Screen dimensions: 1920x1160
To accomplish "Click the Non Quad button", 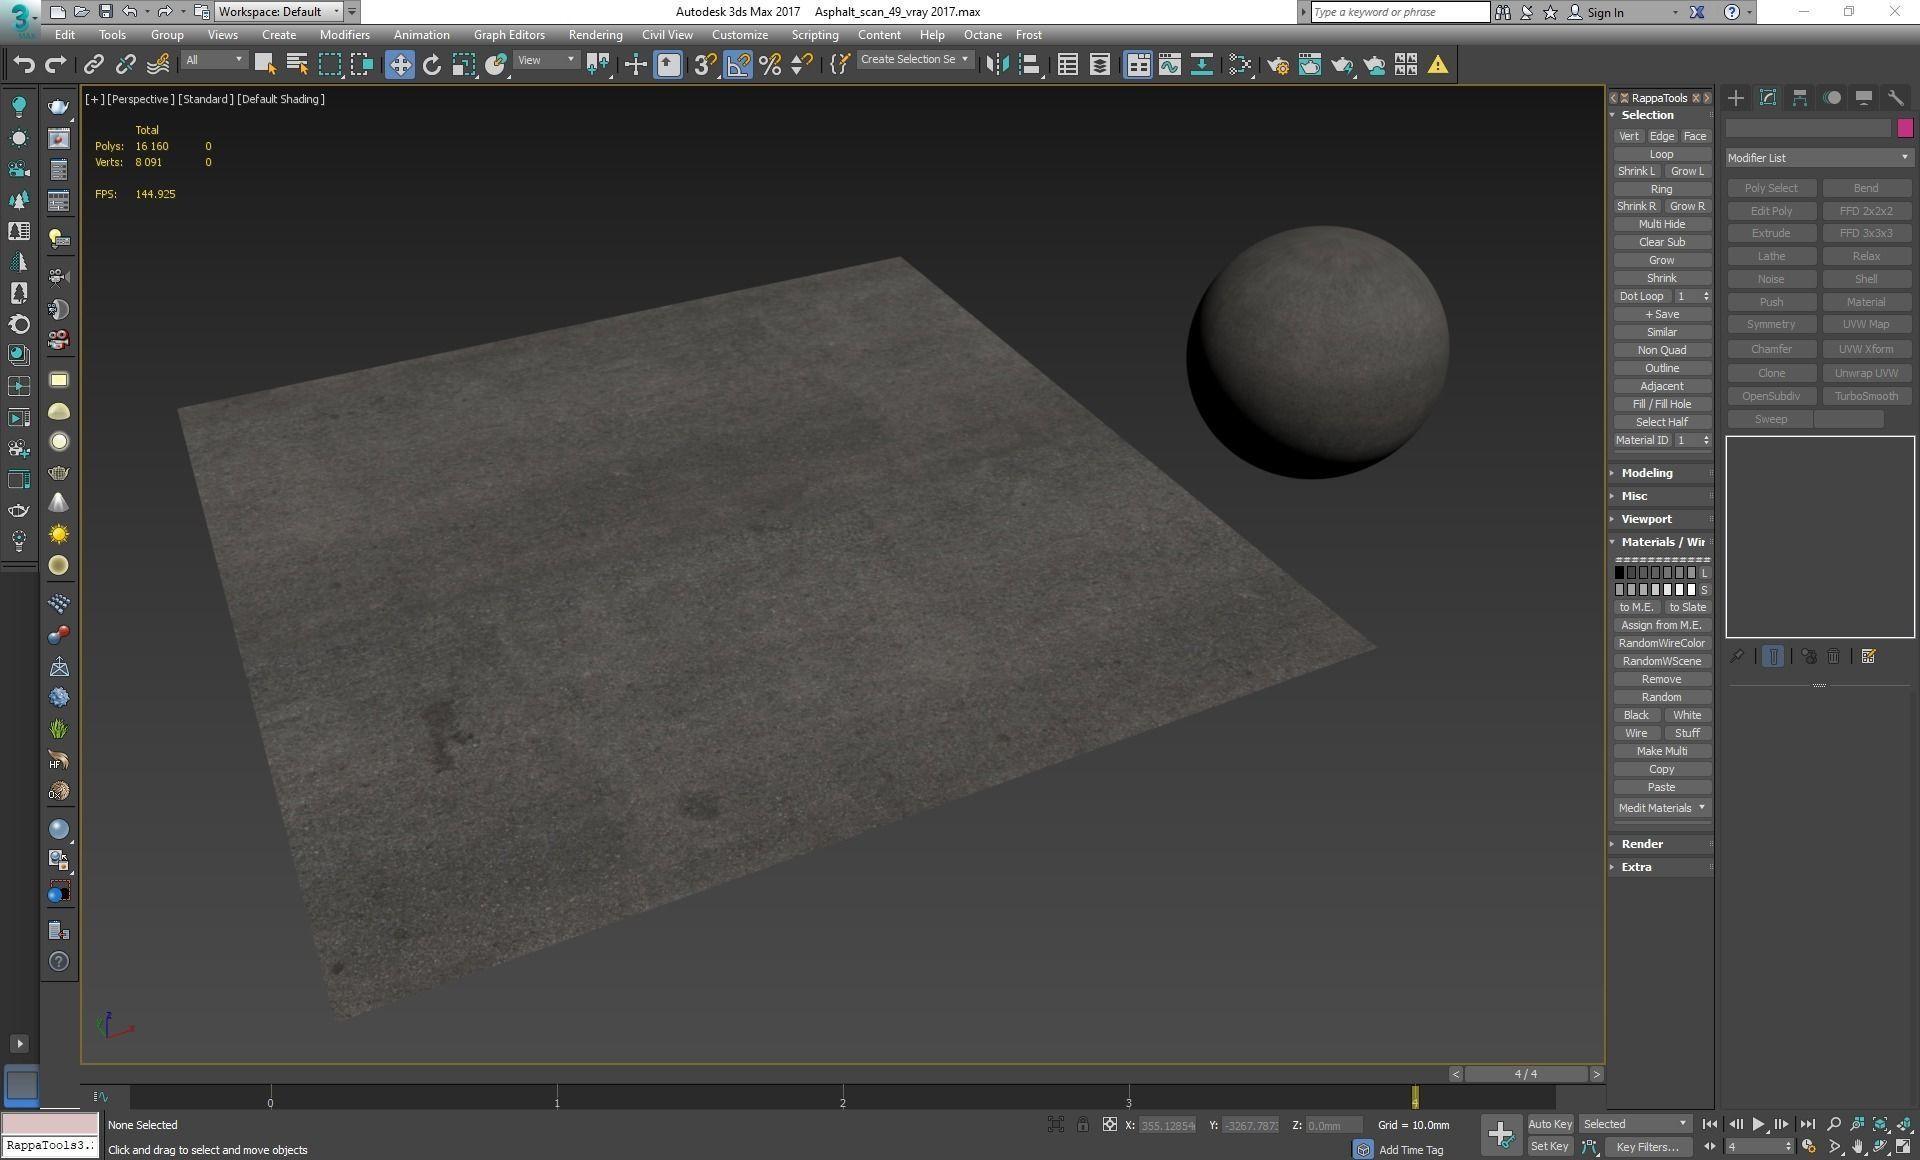I will (x=1662, y=350).
